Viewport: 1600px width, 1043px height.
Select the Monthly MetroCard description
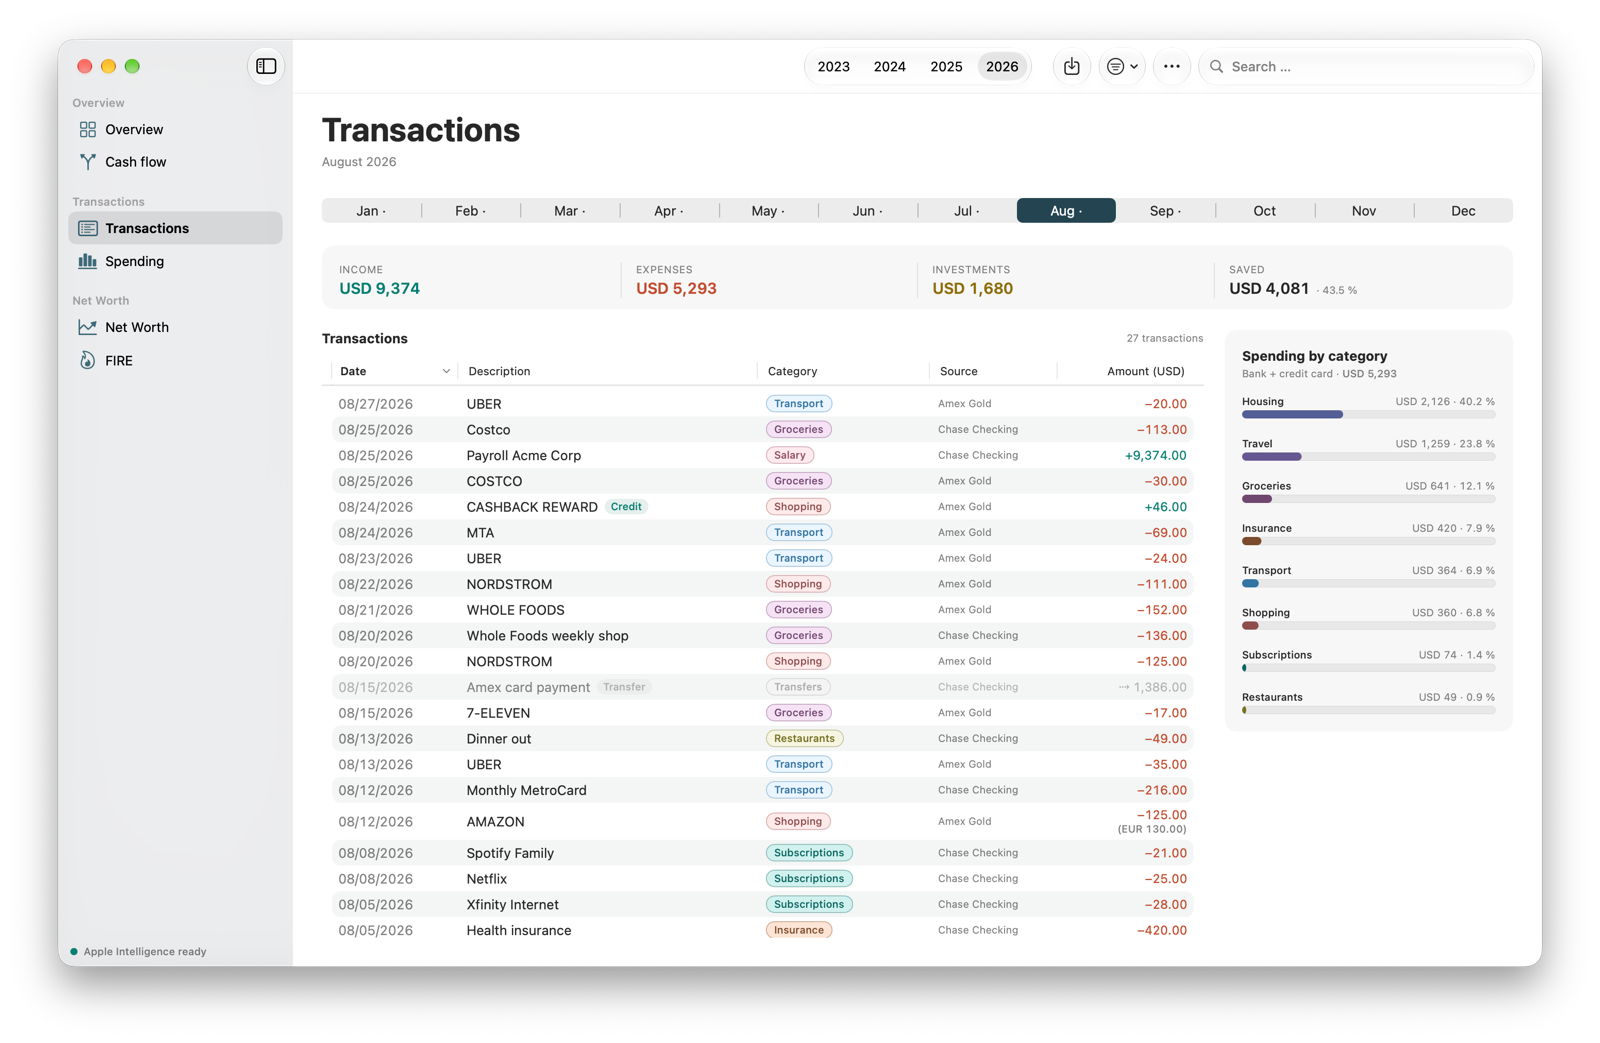[526, 790]
